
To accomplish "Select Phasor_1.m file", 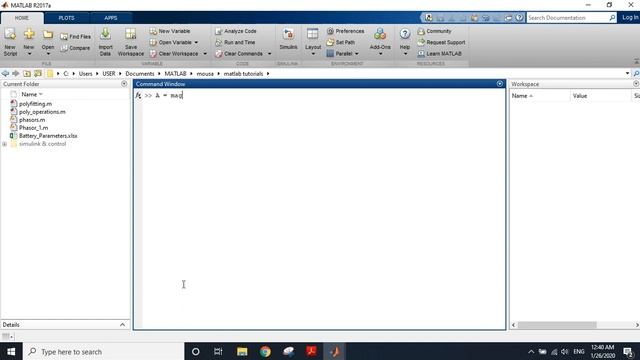I will point(33,128).
